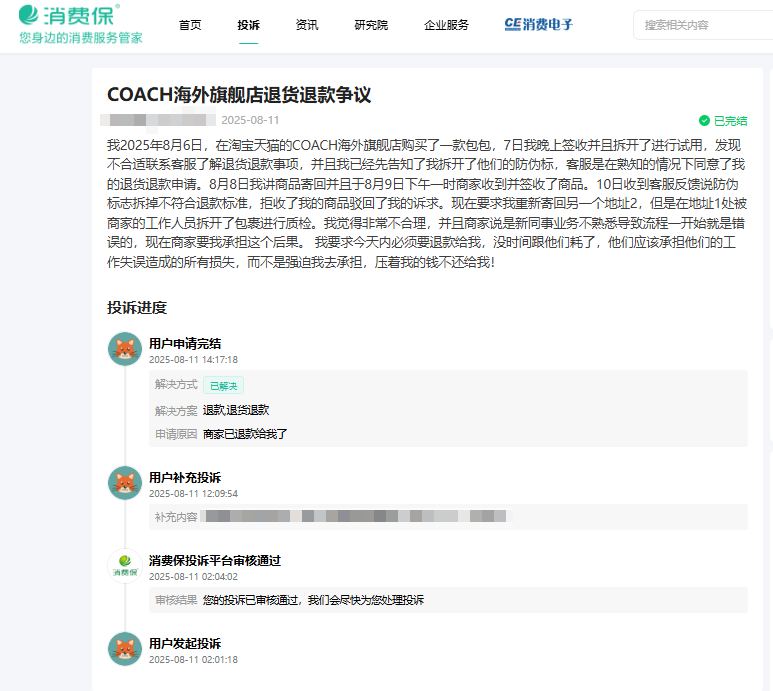This screenshot has width=773, height=691.
Task: Click the complaint title COACH海外旗舰店退货退款争议
Action: pos(239,95)
